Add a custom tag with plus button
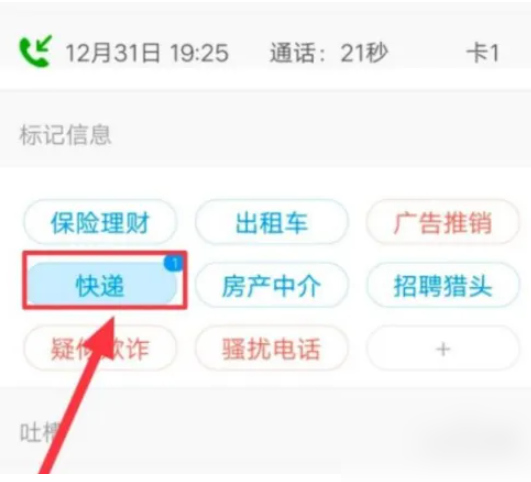 [443, 348]
